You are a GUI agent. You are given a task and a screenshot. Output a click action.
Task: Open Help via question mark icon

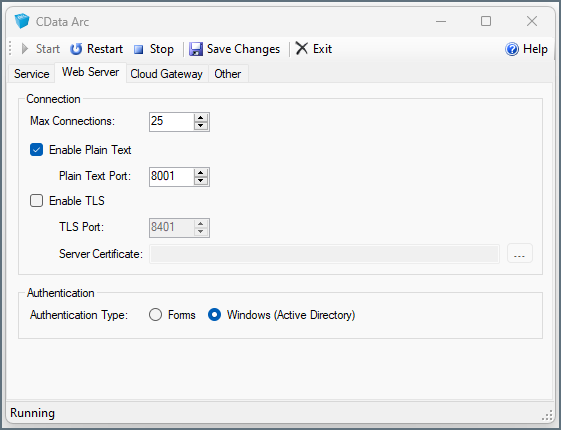tap(512, 49)
